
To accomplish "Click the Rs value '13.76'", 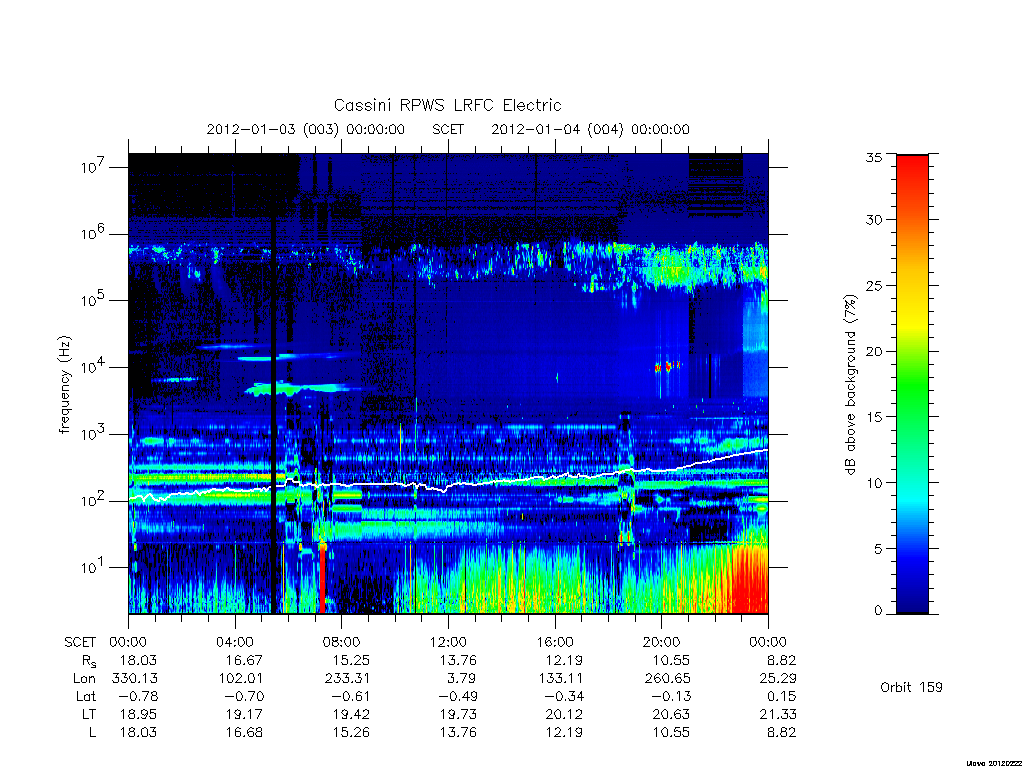I will pyautogui.click(x=458, y=660).
